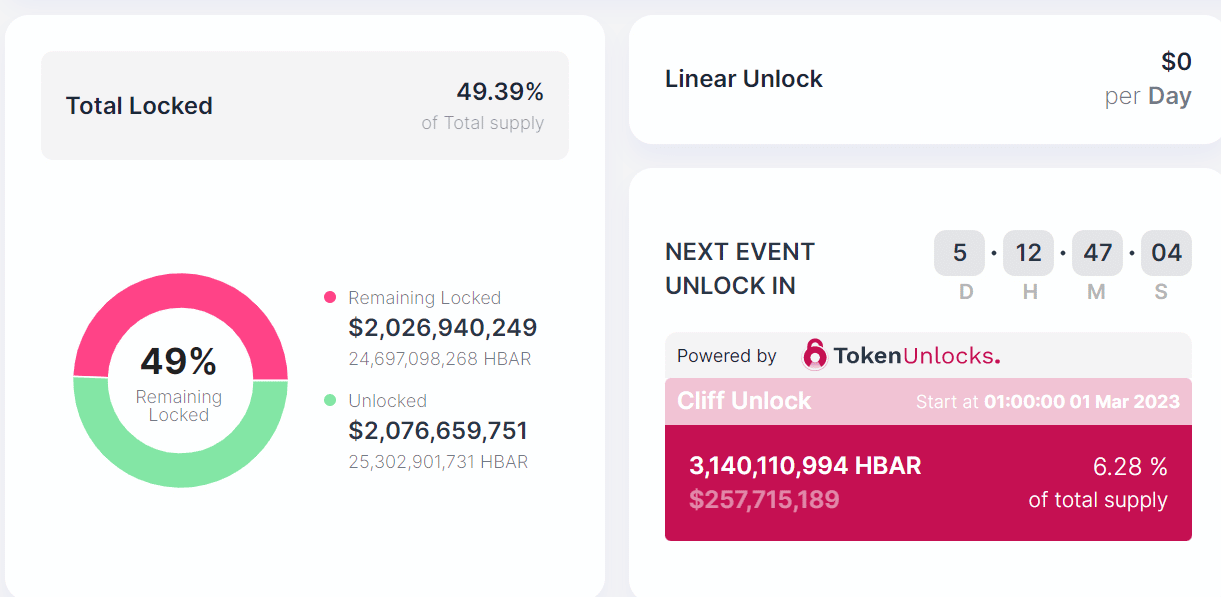
Task: Click the 25,302,901,731 HBAR unlocked amount
Action: point(438,462)
